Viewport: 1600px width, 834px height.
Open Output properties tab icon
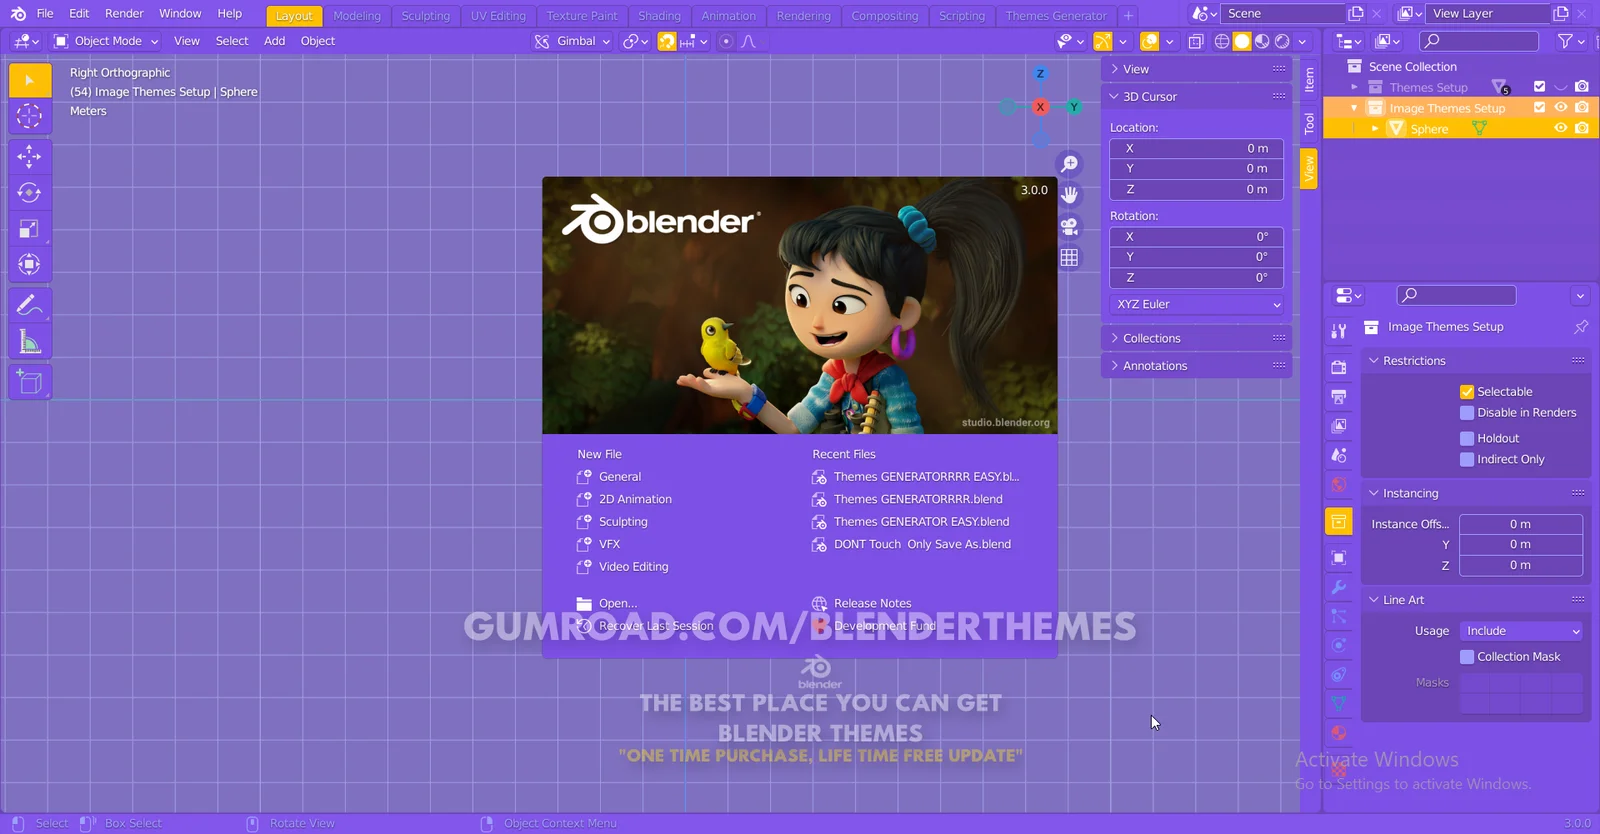pos(1339,397)
